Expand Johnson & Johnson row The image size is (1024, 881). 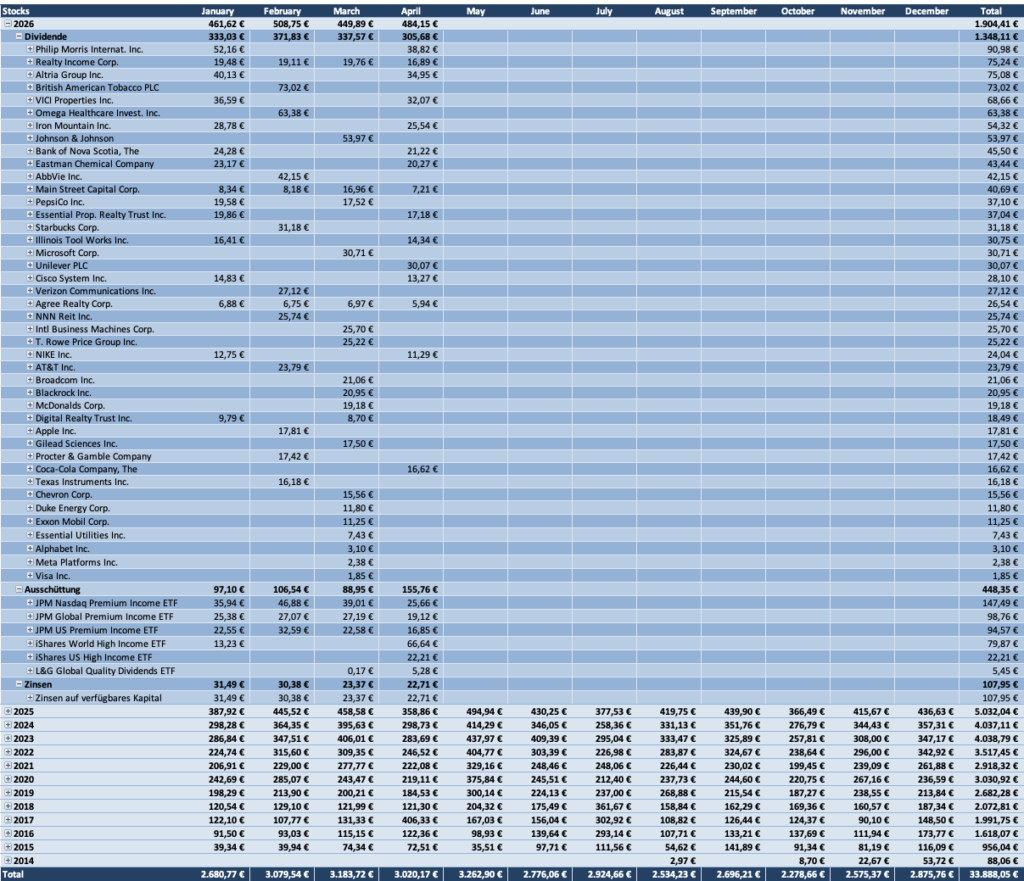30,138
